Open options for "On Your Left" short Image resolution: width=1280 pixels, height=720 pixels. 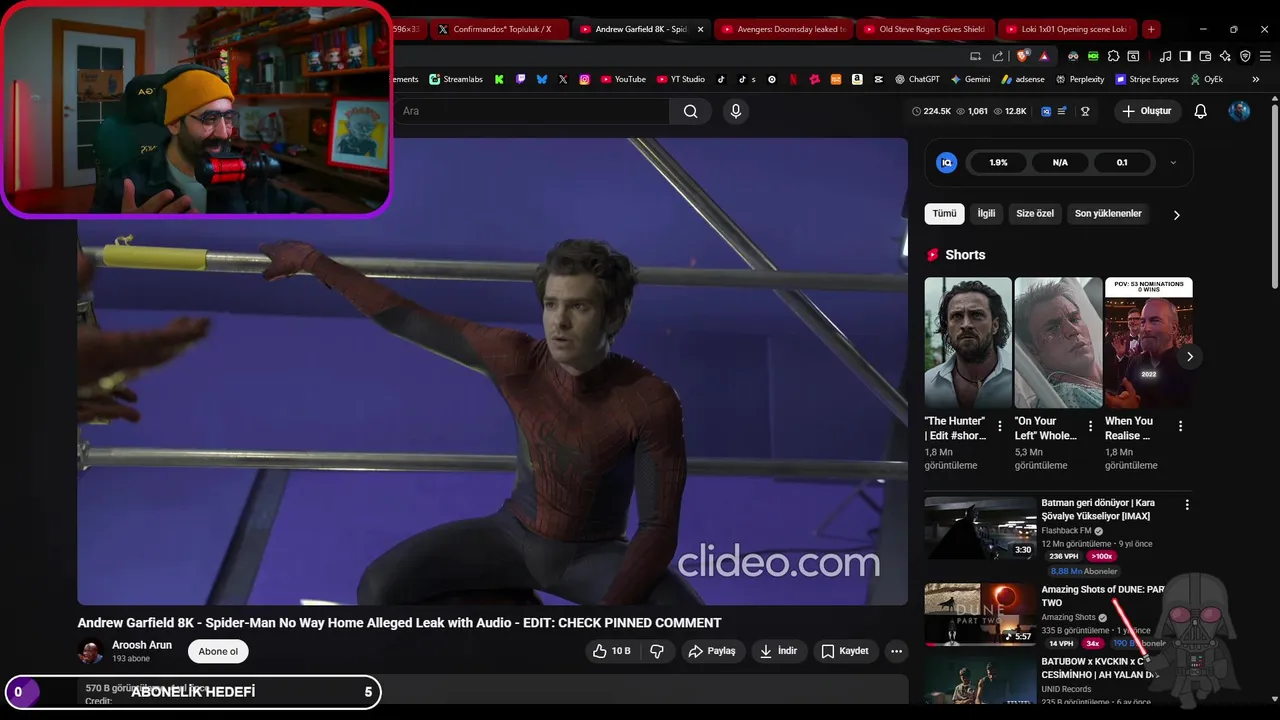[x=1090, y=426]
